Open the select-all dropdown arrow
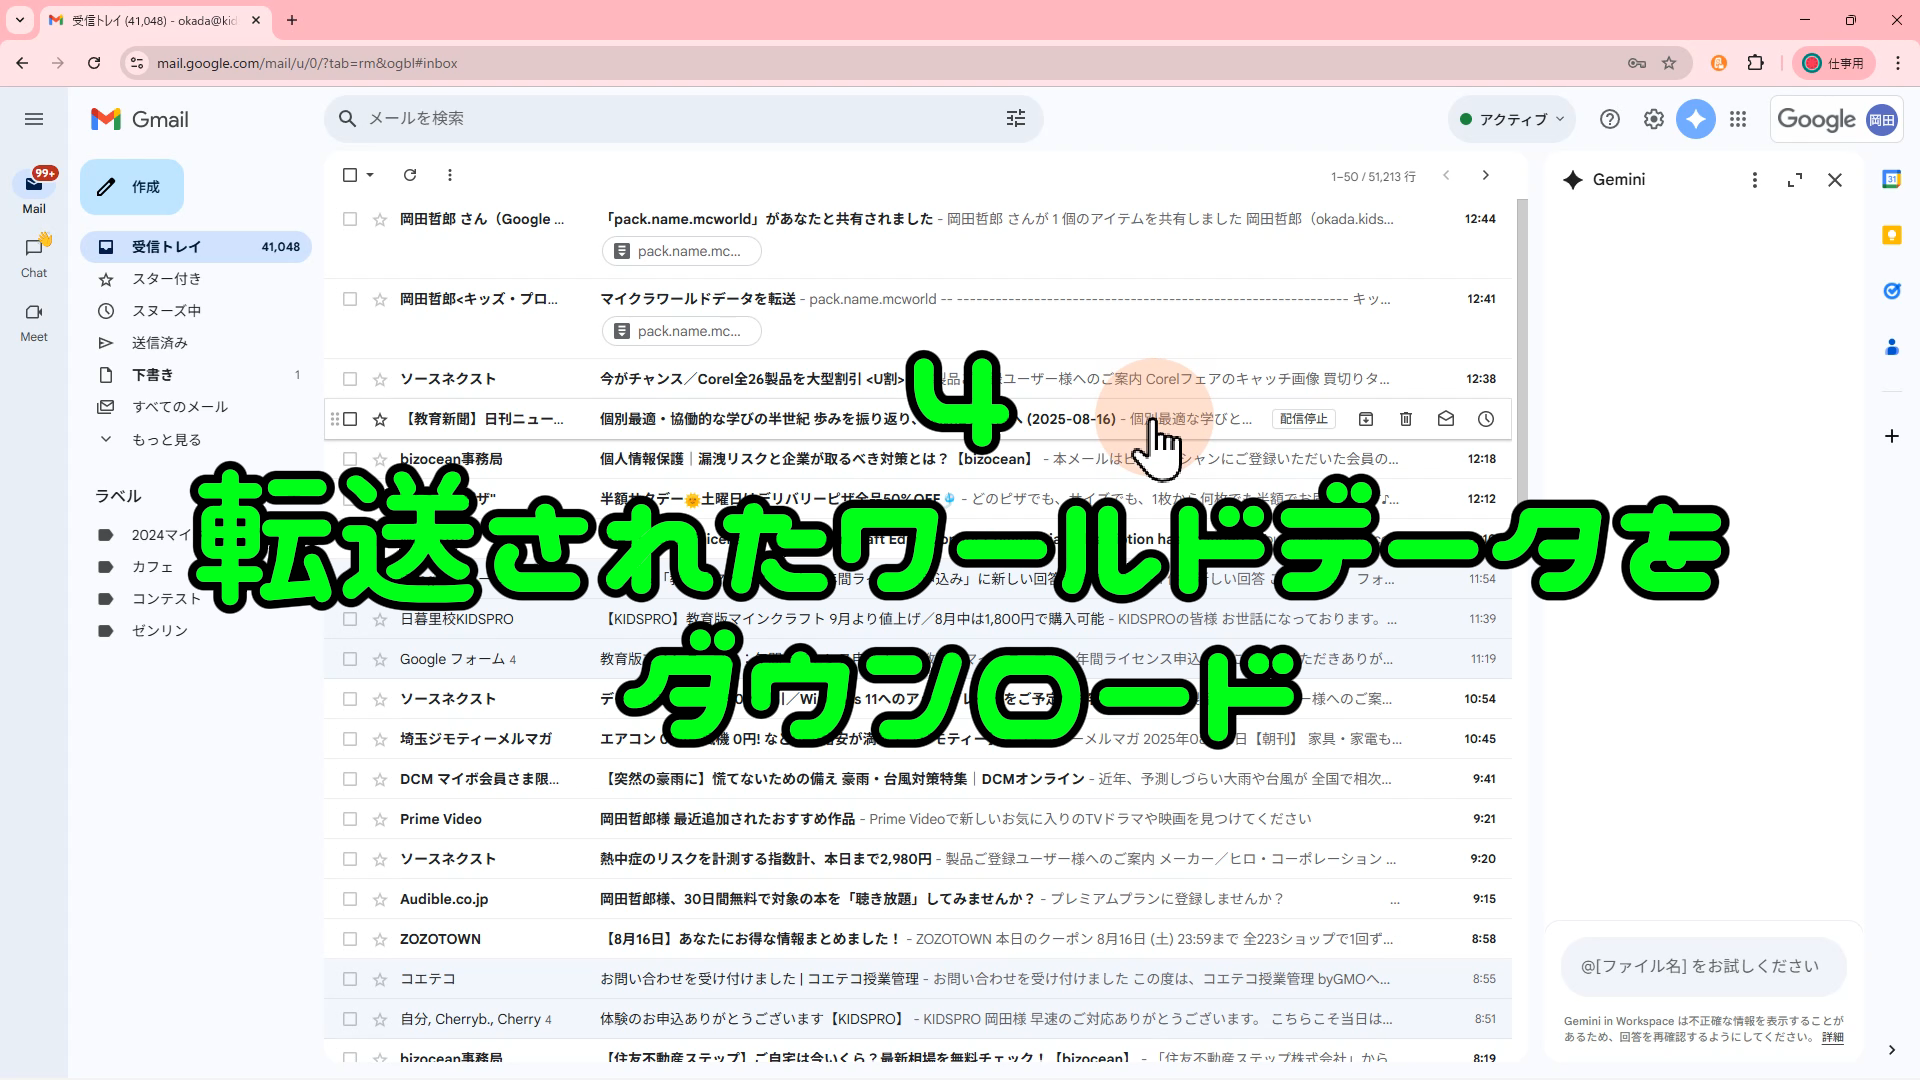Viewport: 1920px width, 1080px height. click(370, 175)
